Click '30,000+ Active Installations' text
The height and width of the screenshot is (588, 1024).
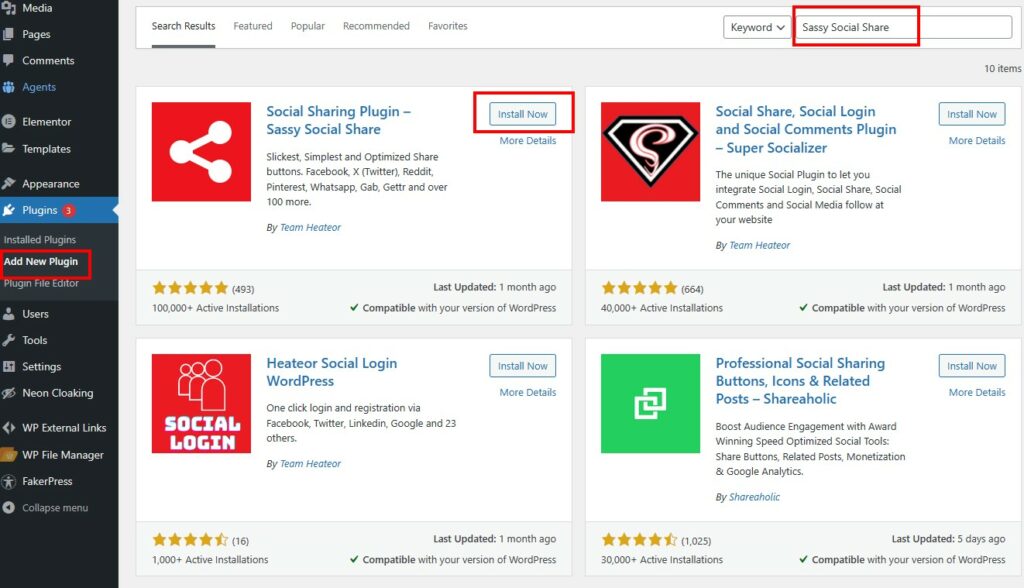(x=662, y=559)
